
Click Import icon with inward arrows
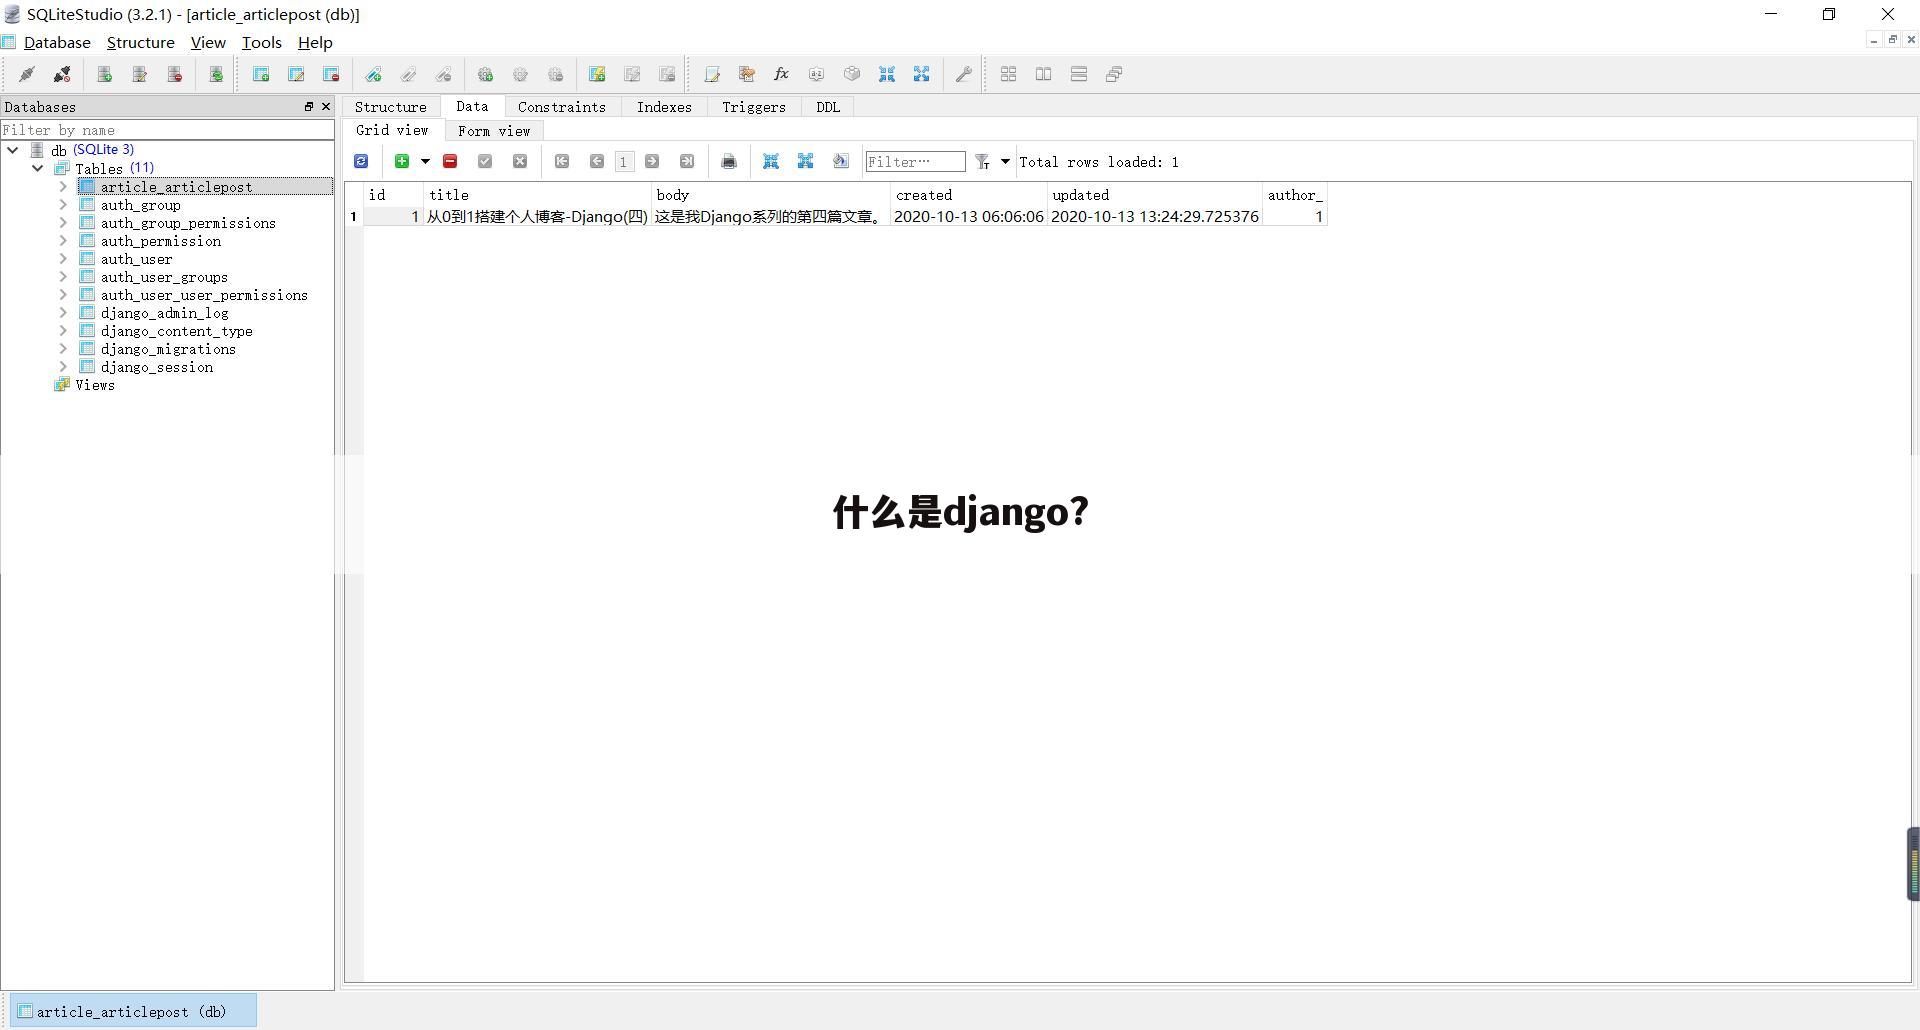pyautogui.click(x=886, y=74)
